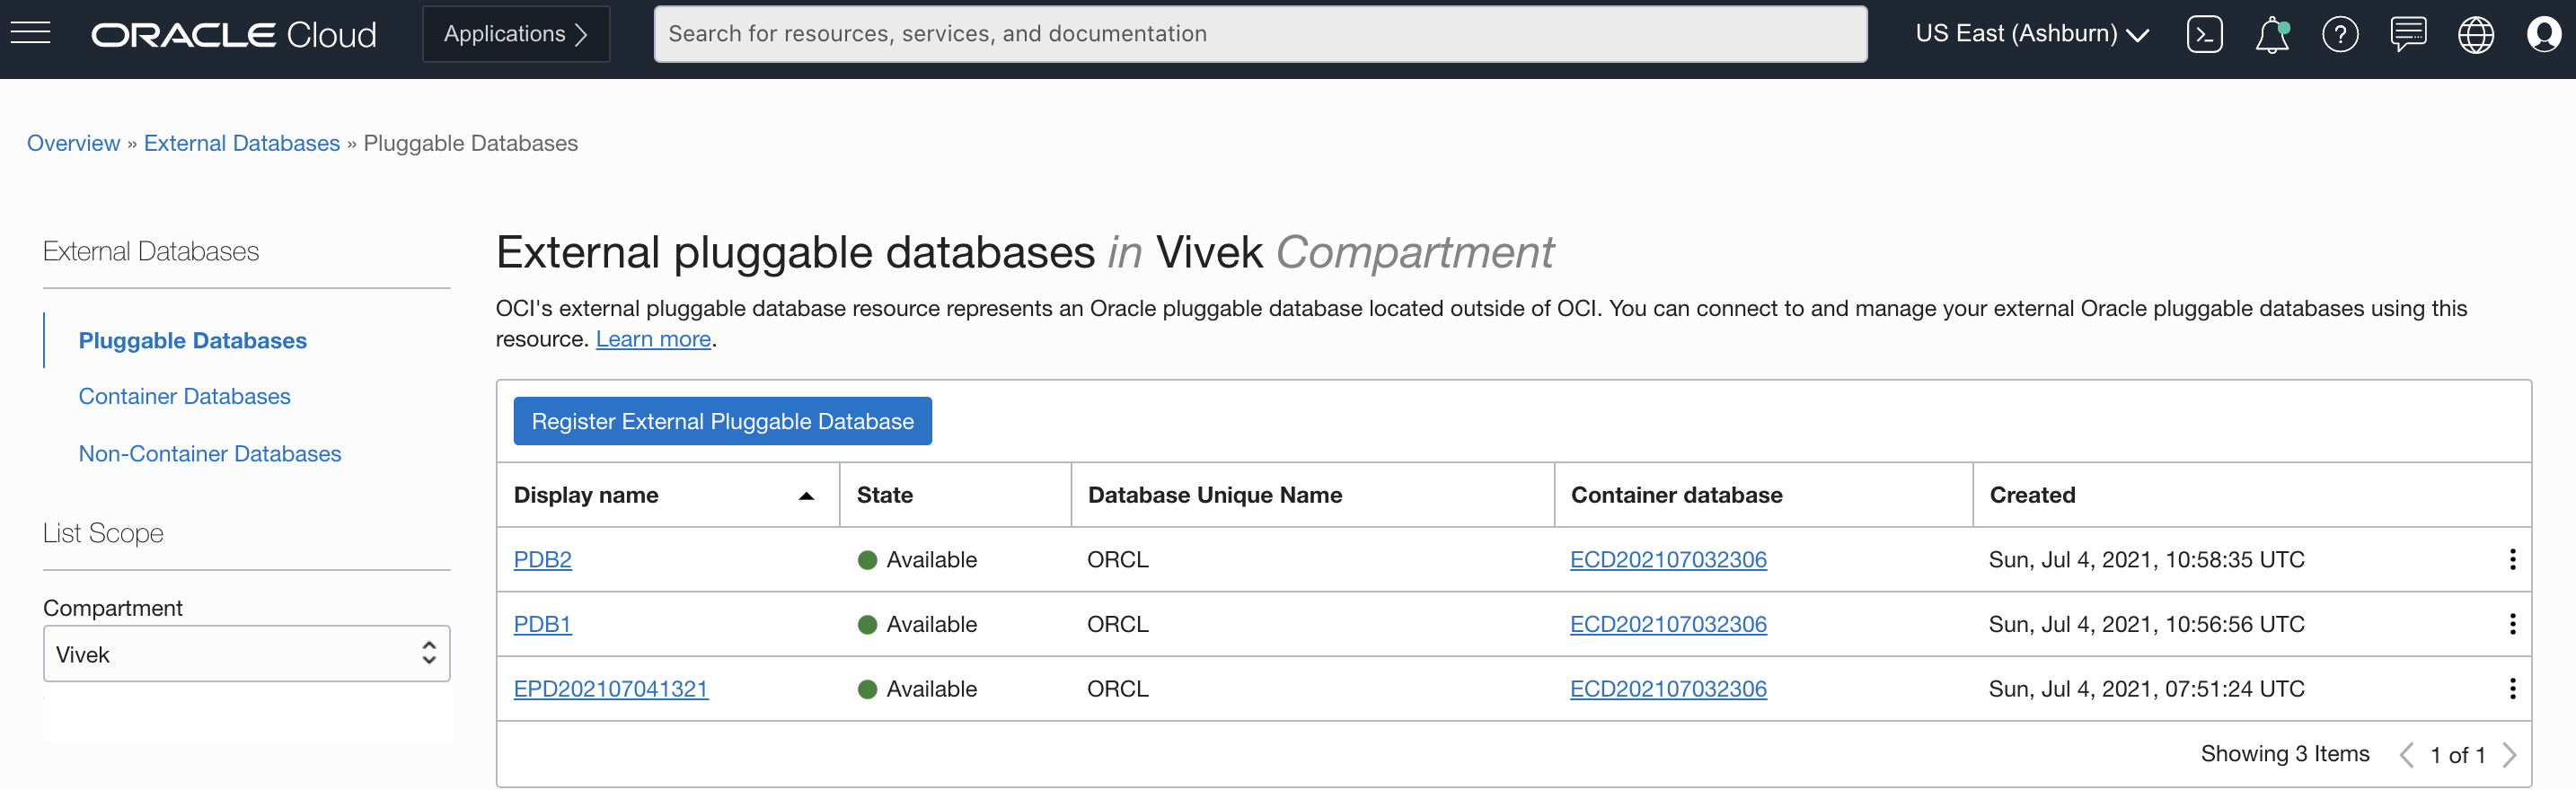Expand the Applications menu
2576x790 pixels.
[x=516, y=34]
